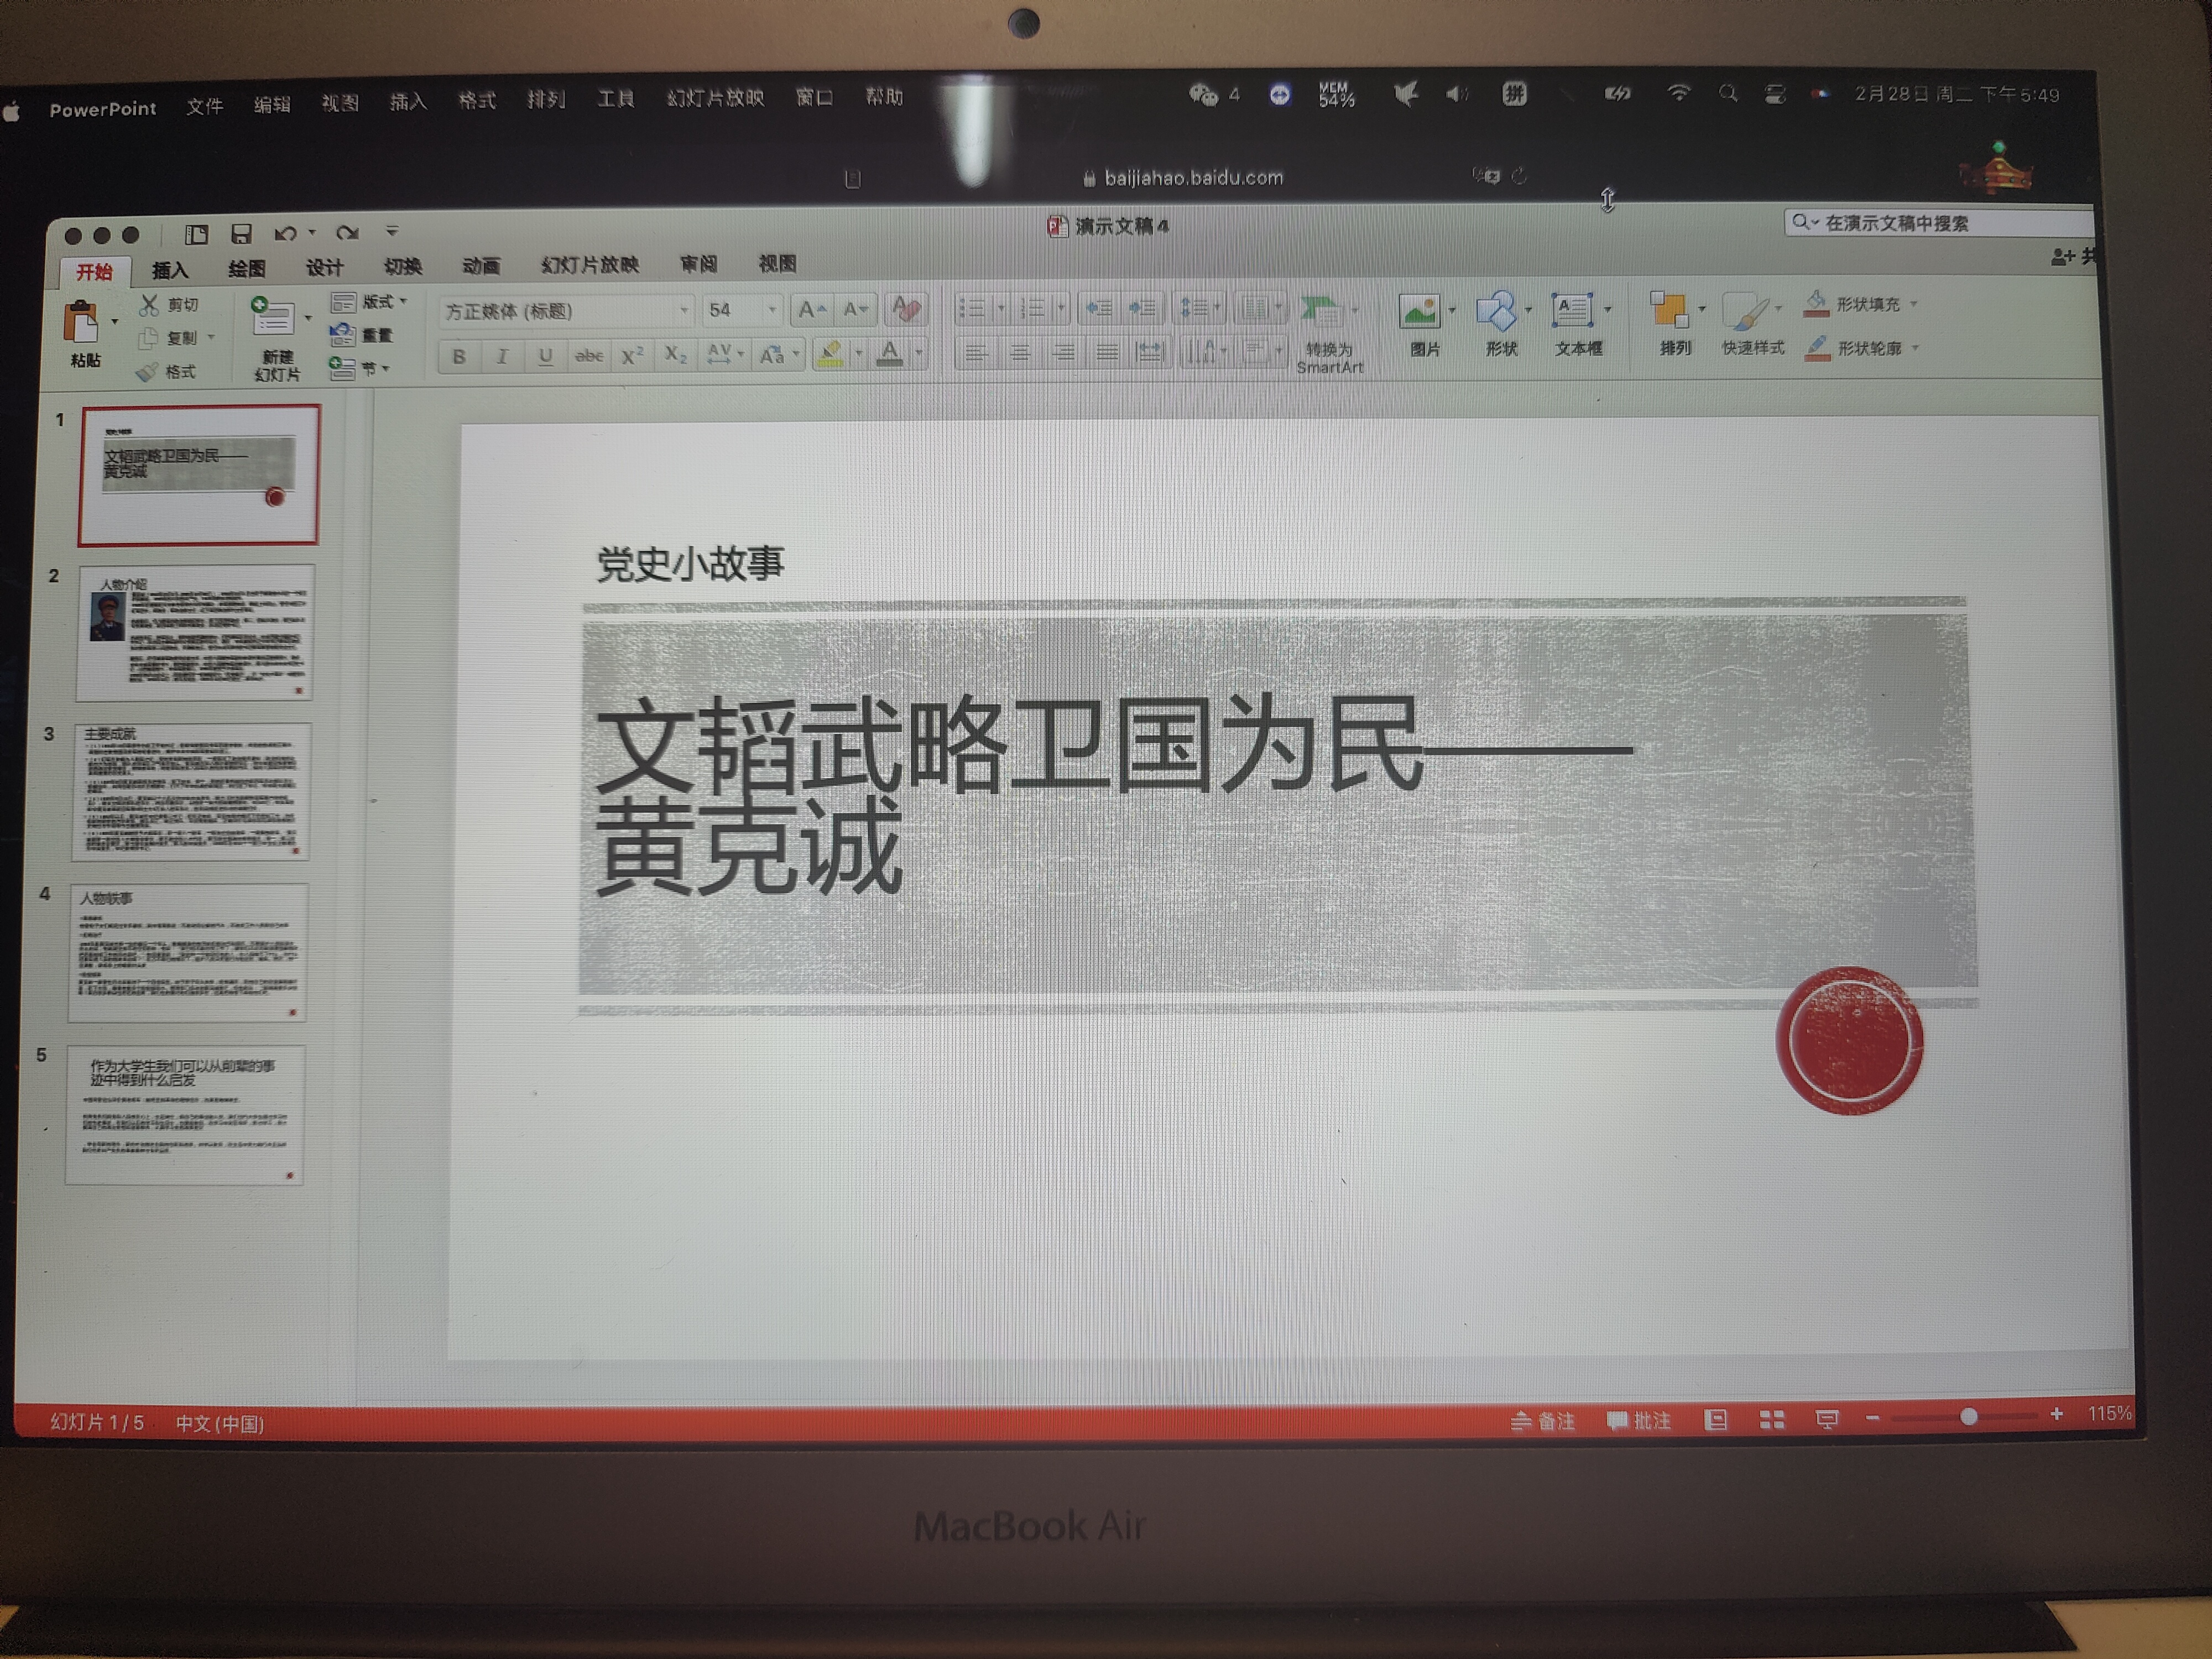Click the Save icon in title bar
The width and height of the screenshot is (2212, 1659).
click(x=241, y=234)
